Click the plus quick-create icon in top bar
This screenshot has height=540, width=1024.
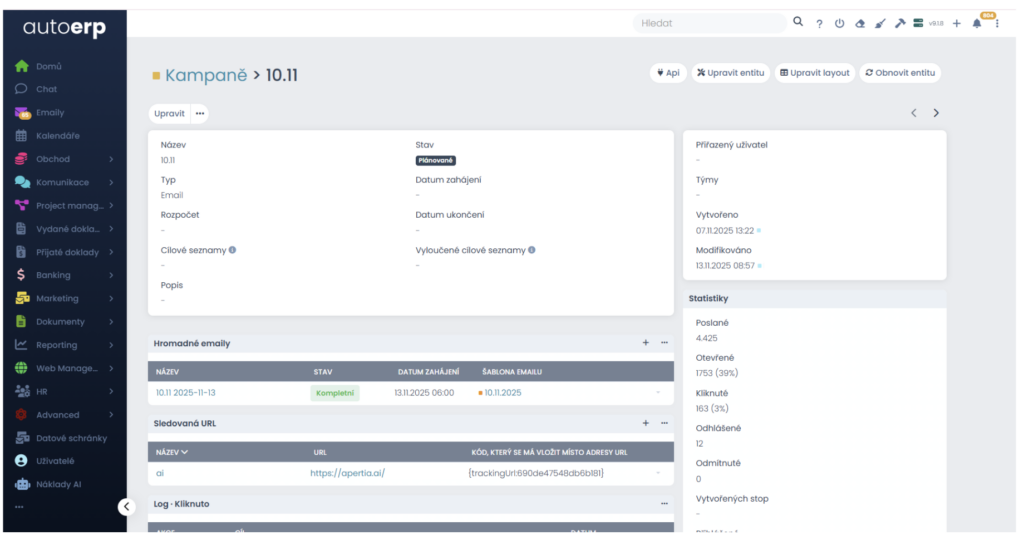956,23
